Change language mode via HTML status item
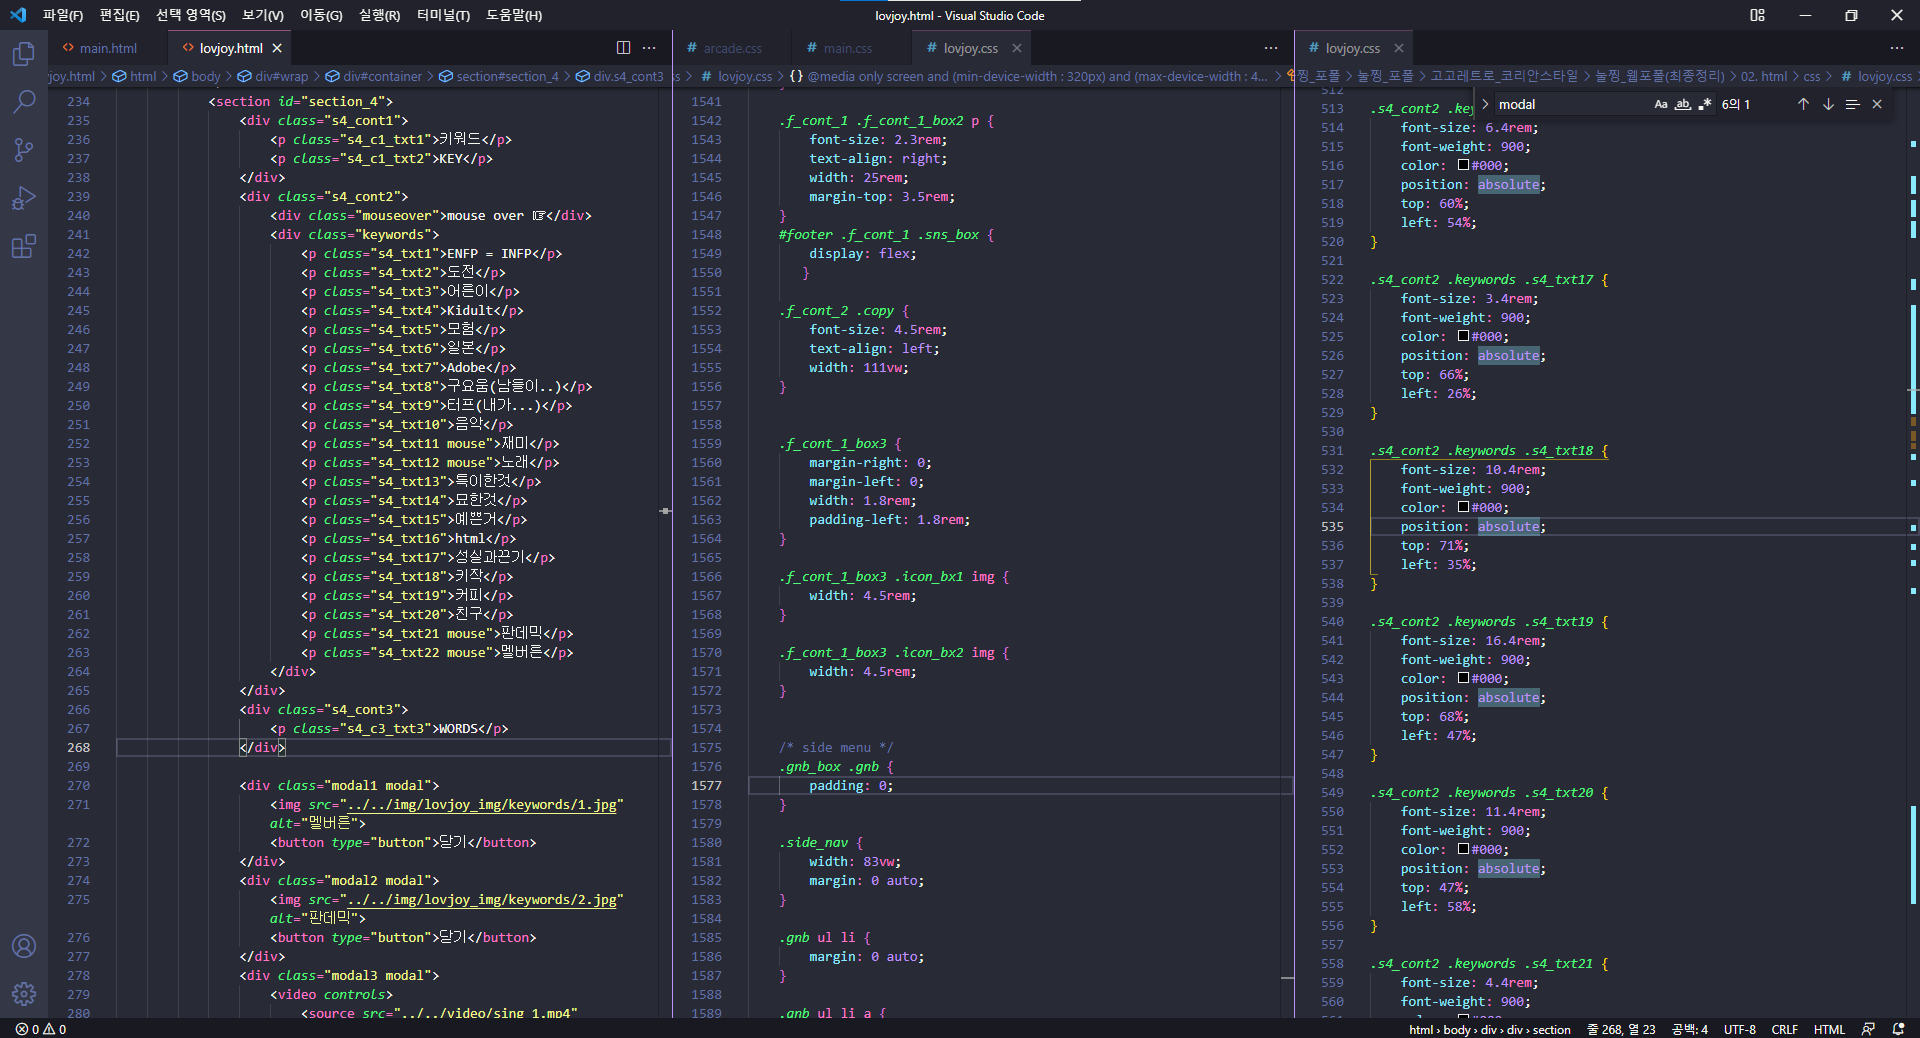This screenshot has width=1920, height=1038. [1829, 1029]
